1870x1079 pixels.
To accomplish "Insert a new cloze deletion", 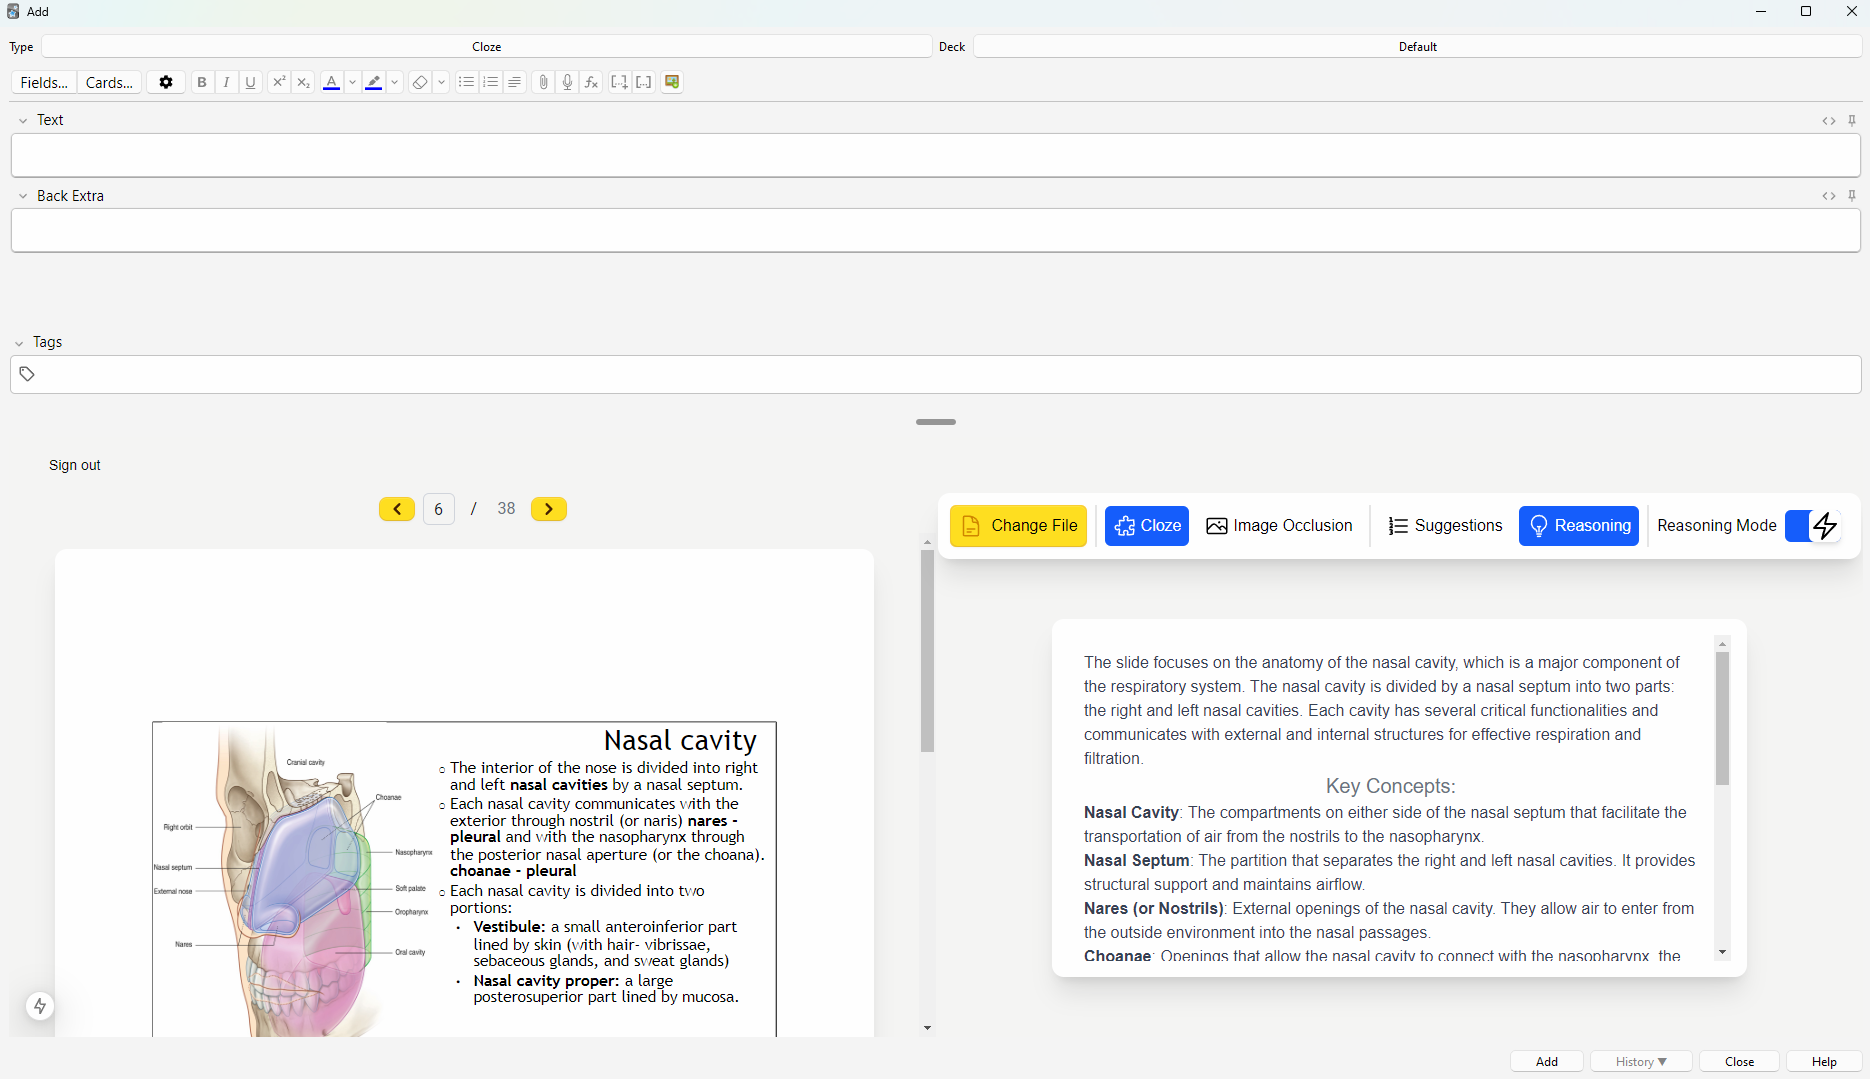I will coord(619,82).
